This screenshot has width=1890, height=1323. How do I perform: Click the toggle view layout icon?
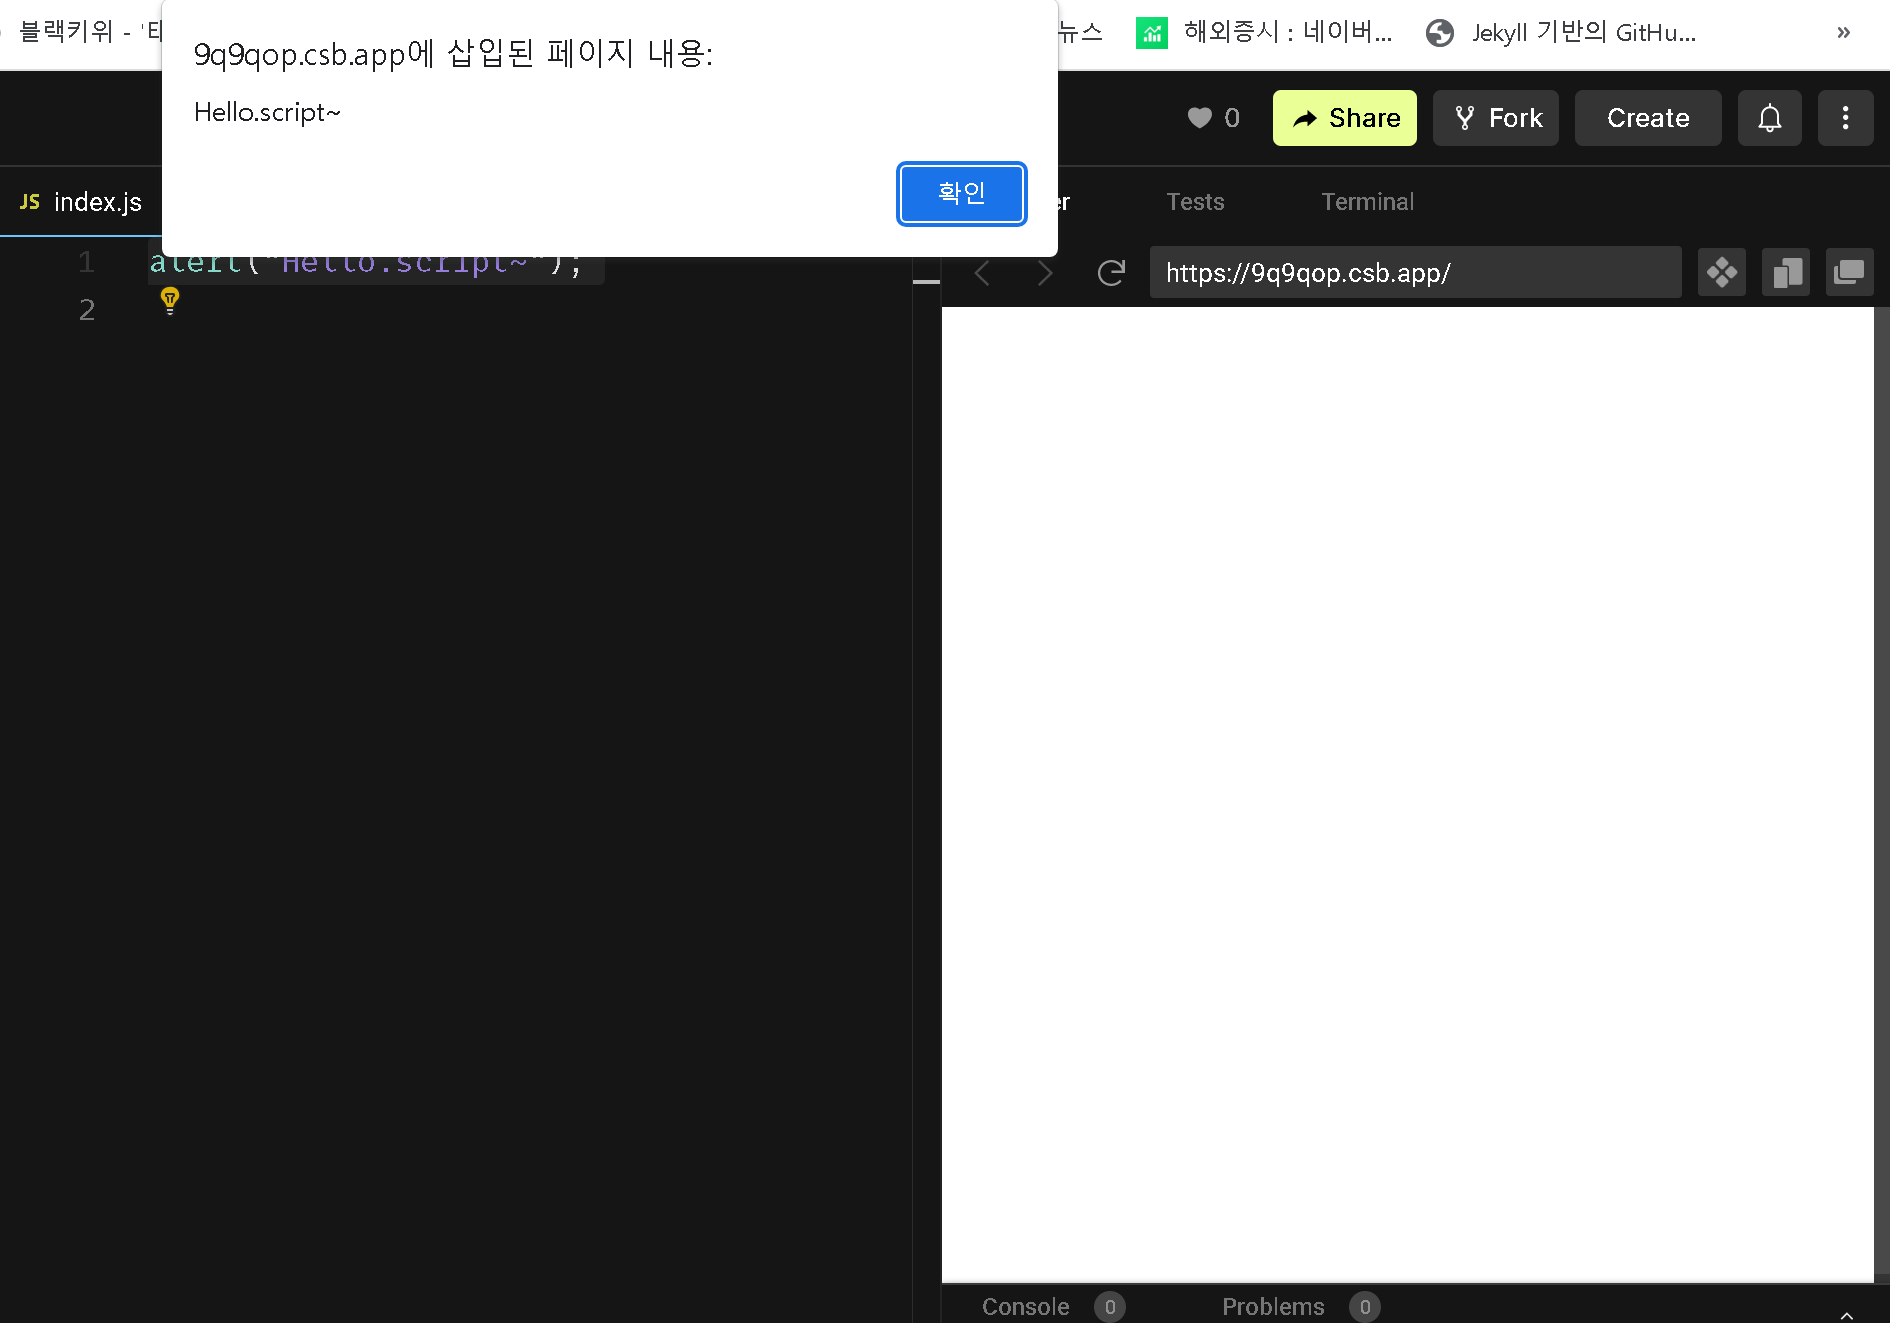pos(1786,272)
